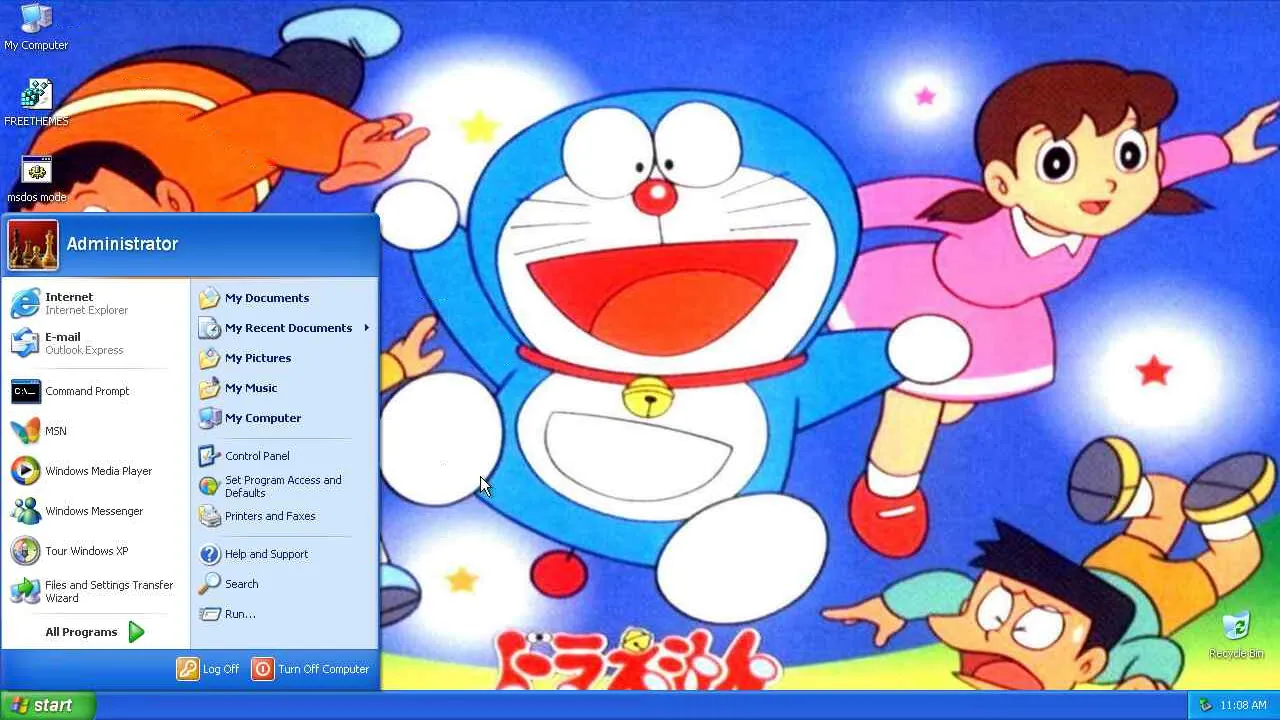
Task: Open Windows Messenger
Action: (96, 511)
